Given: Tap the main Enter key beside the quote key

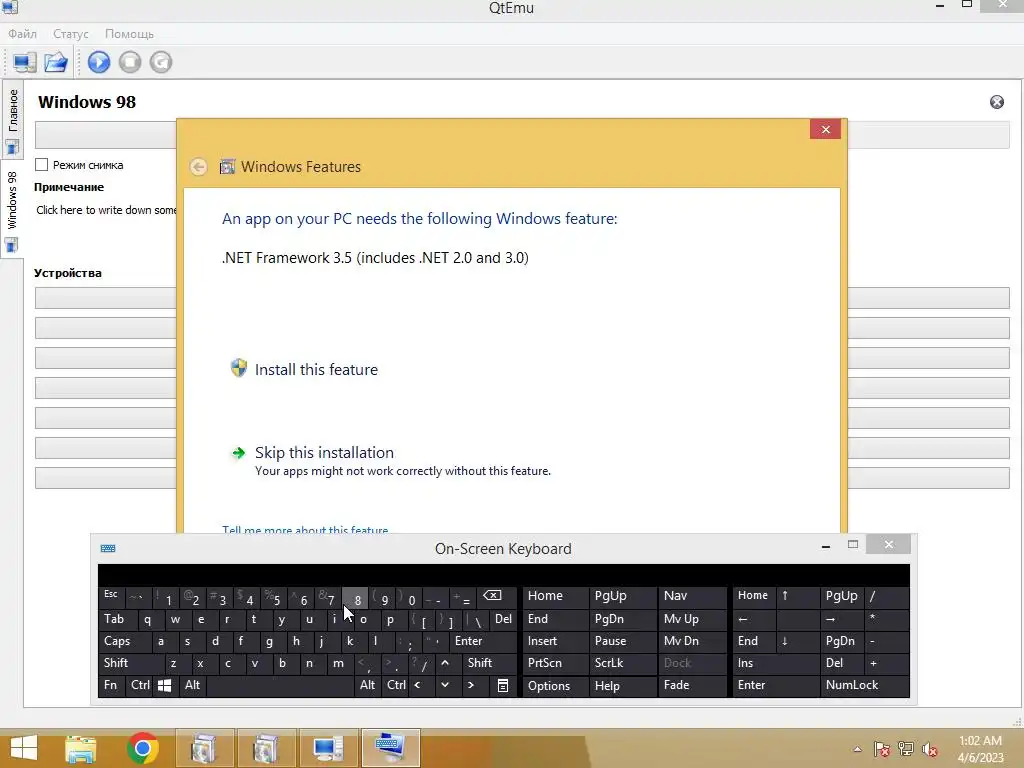Looking at the screenshot, I should click(482, 641).
